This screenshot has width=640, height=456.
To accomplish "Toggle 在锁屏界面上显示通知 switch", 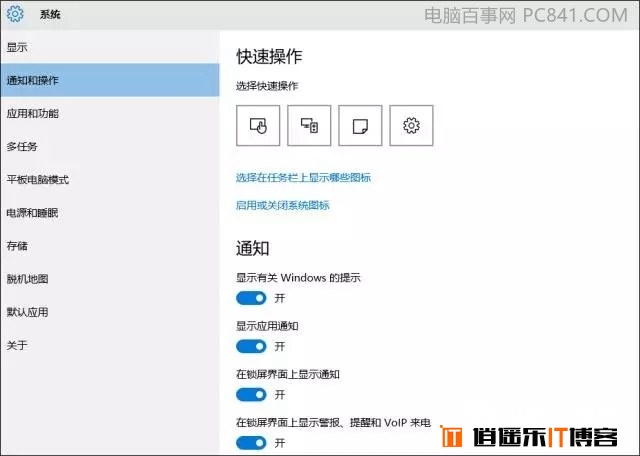I will (x=251, y=394).
